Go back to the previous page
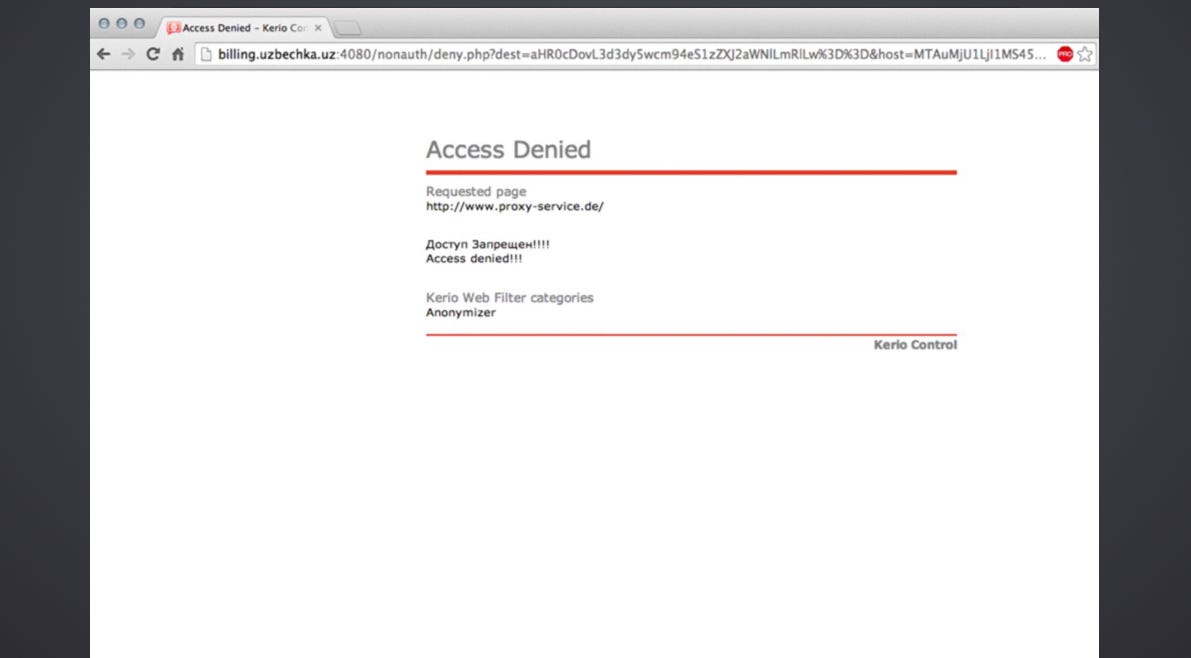 click(104, 54)
